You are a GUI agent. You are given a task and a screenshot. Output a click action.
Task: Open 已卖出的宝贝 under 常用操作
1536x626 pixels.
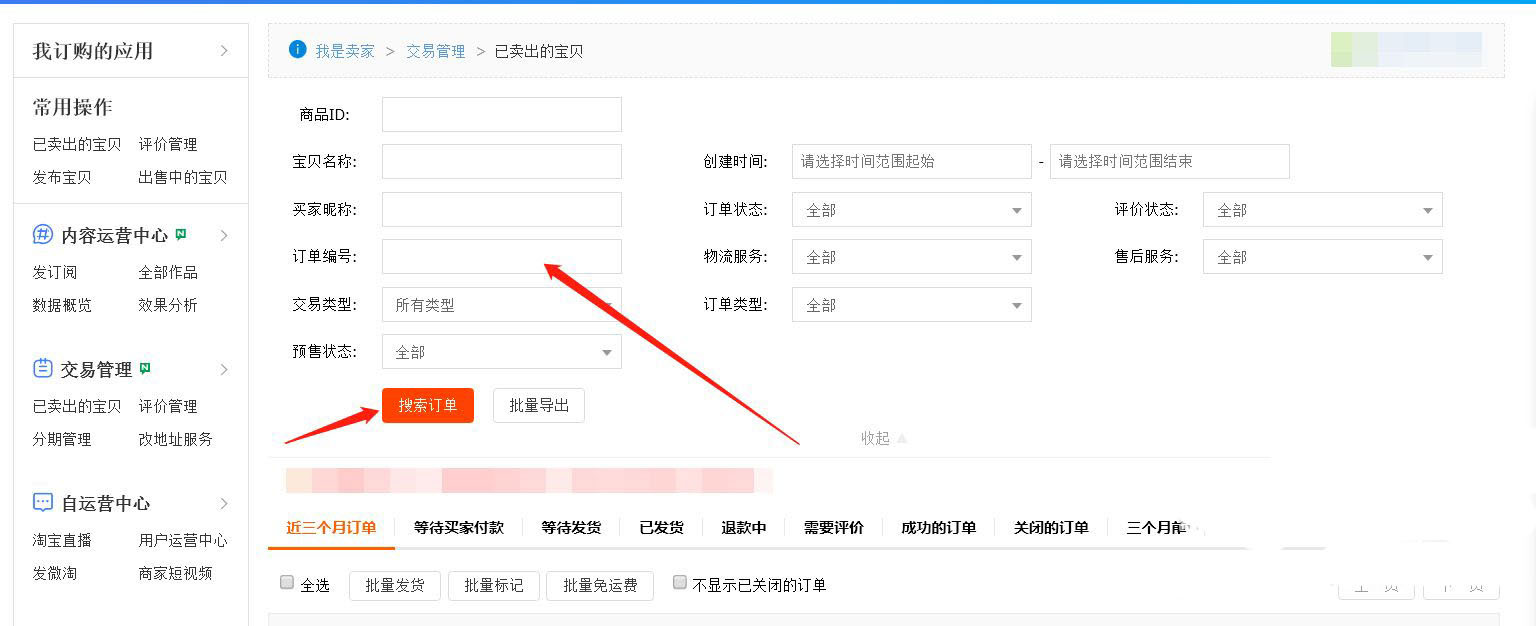77,144
